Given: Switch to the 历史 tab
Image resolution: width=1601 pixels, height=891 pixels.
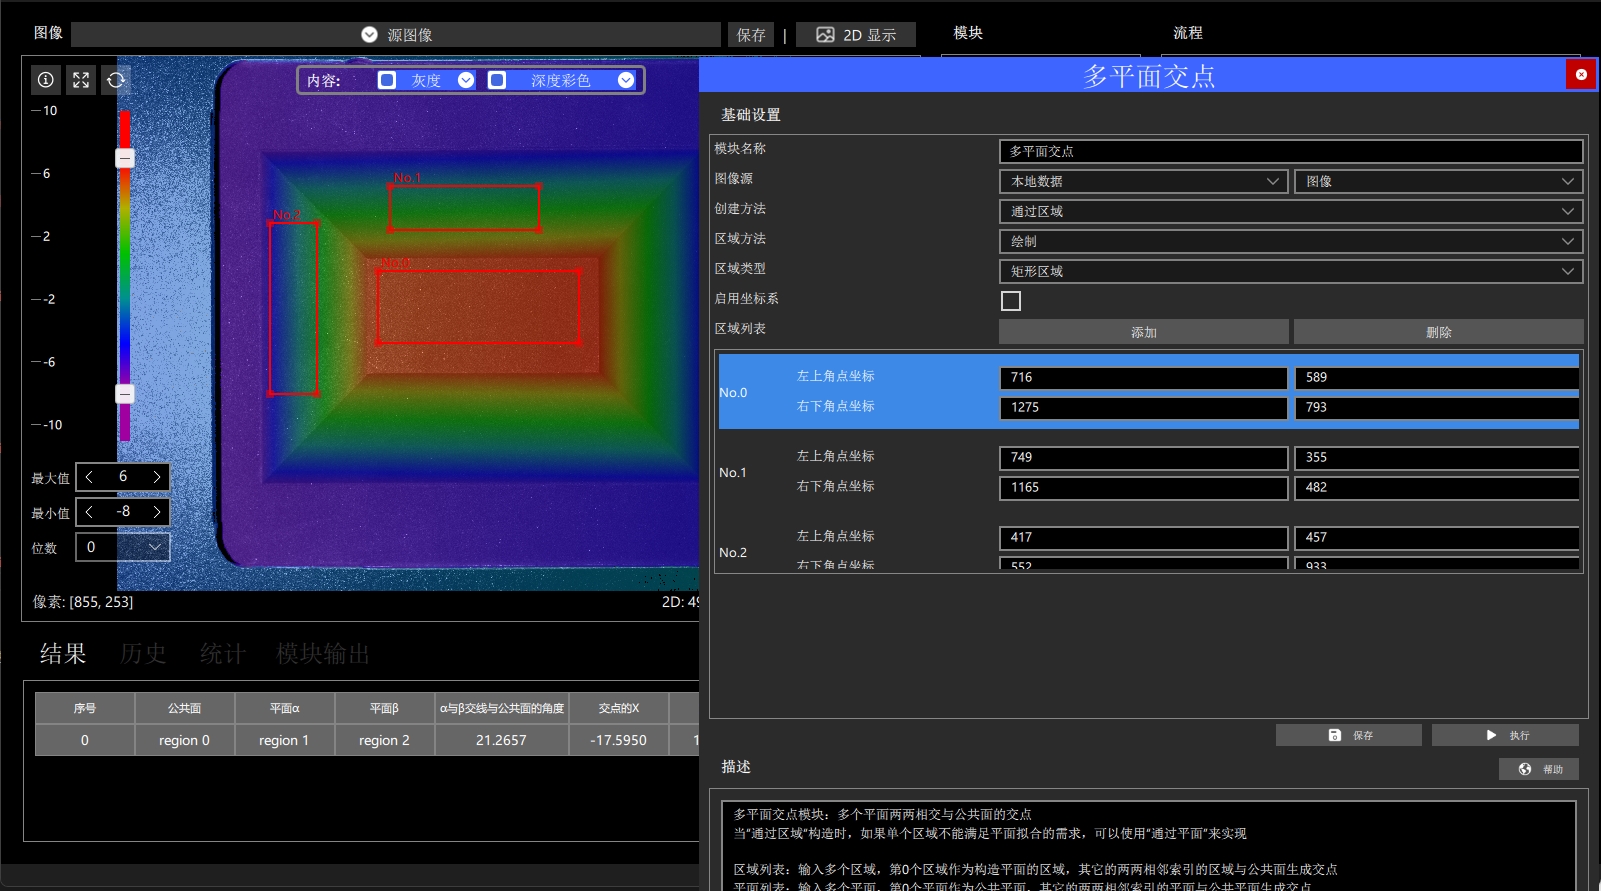Looking at the screenshot, I should tap(143, 654).
